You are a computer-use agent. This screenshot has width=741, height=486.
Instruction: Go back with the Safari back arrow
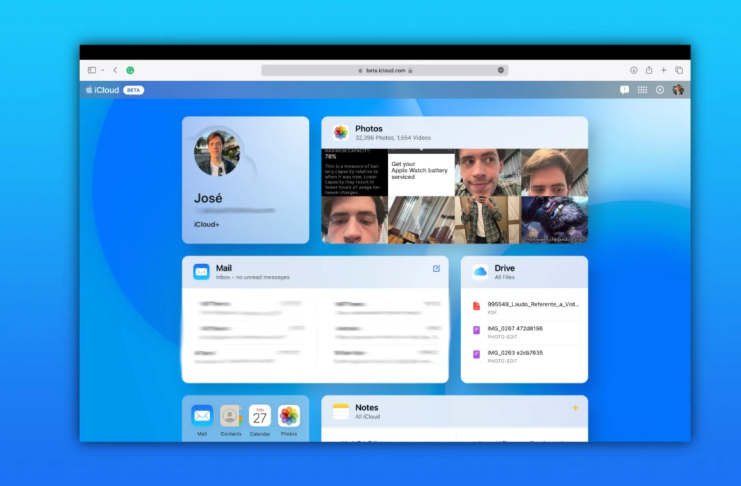115,70
